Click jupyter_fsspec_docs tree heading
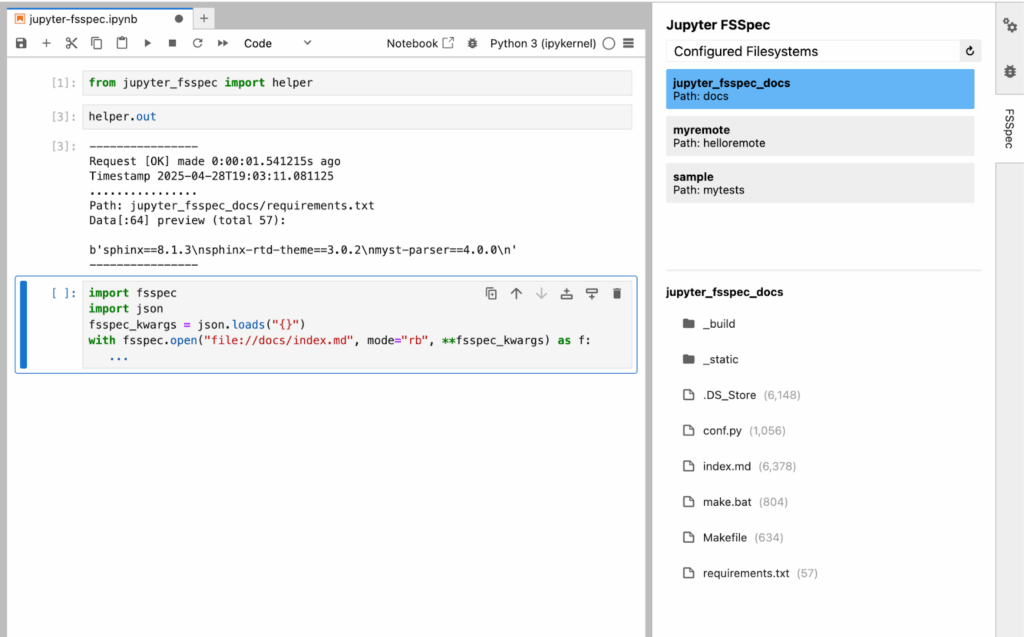Image resolution: width=1024 pixels, height=637 pixels. (724, 292)
